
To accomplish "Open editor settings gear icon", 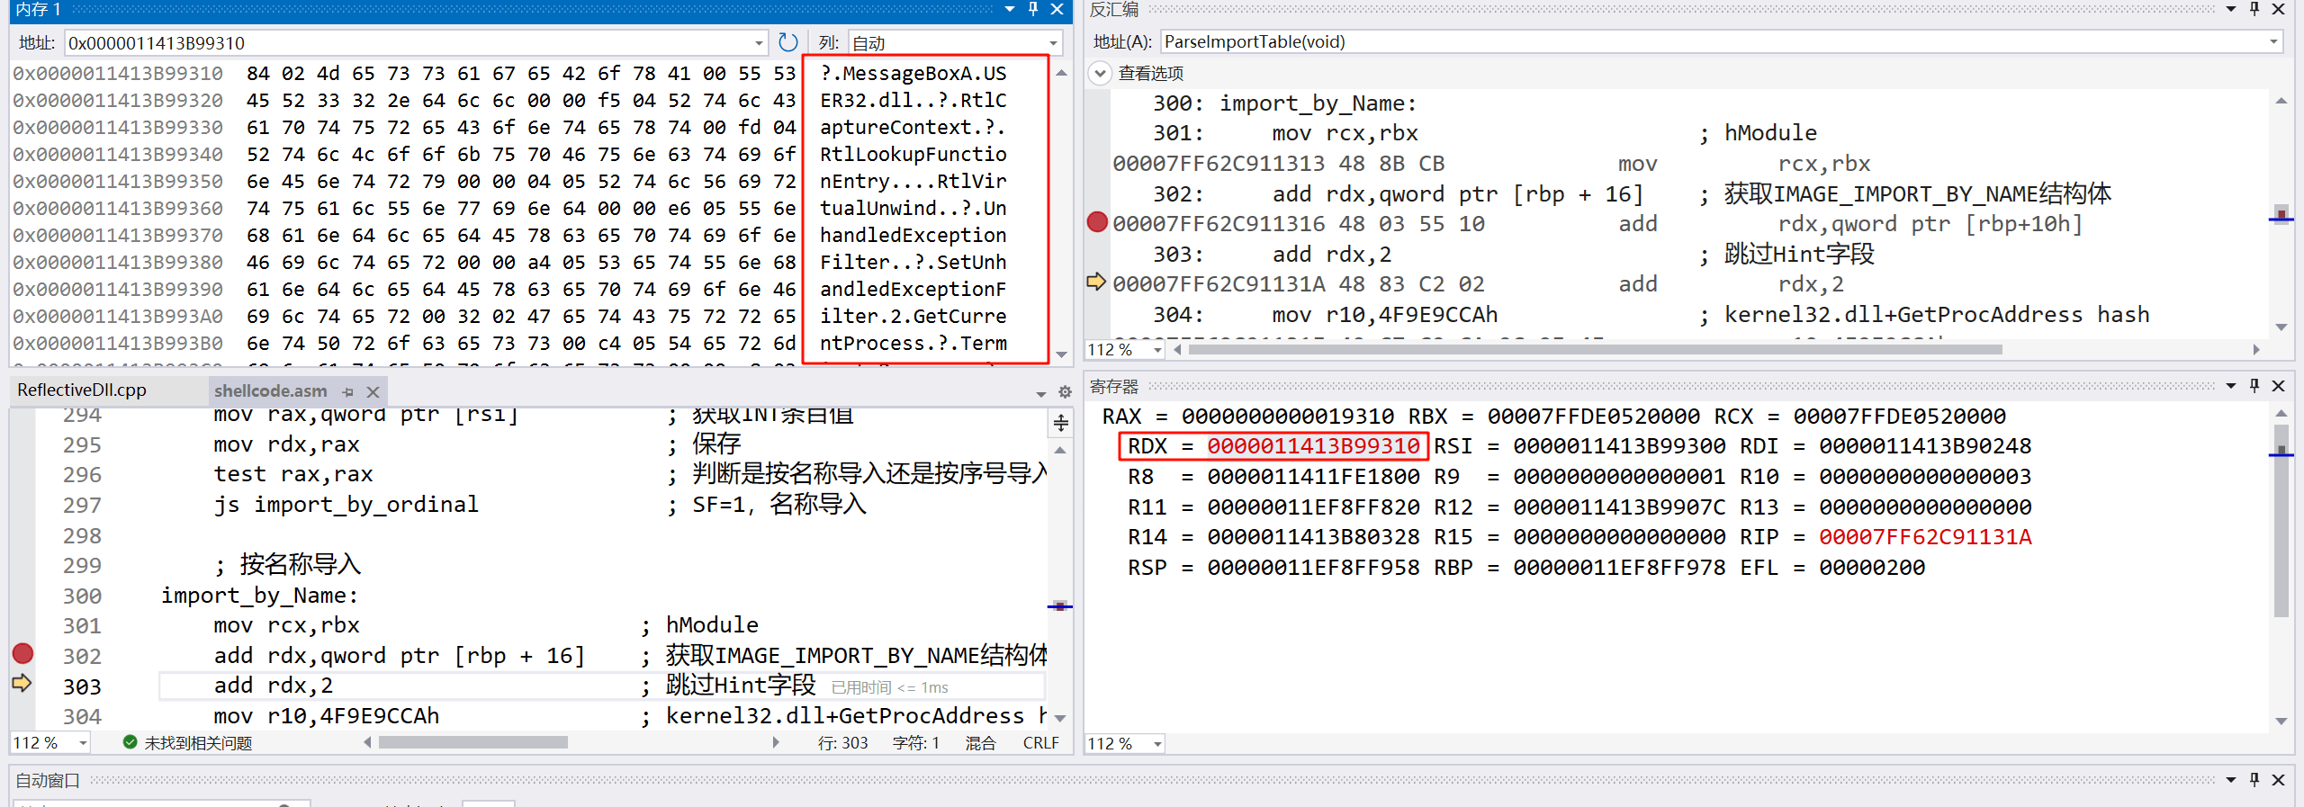I will pyautogui.click(x=1065, y=393).
